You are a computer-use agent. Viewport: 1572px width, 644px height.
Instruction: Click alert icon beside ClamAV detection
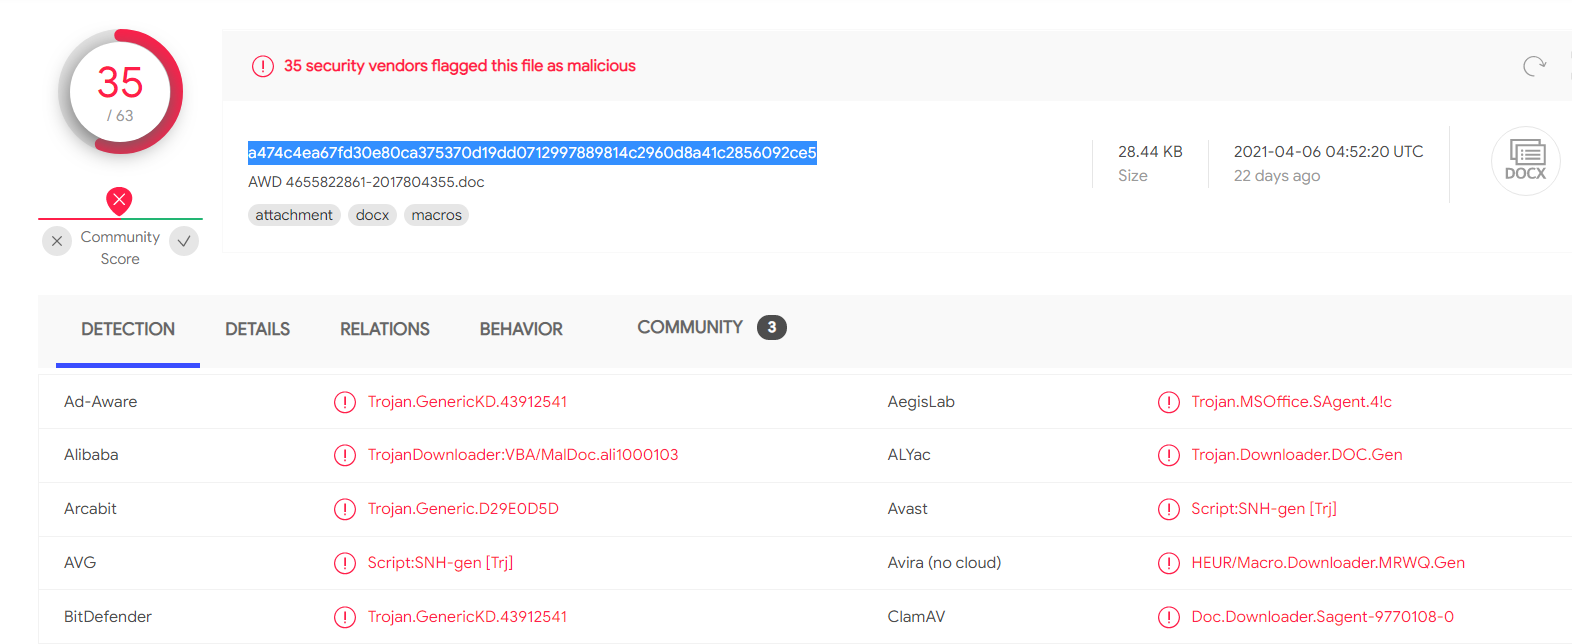(x=1168, y=617)
